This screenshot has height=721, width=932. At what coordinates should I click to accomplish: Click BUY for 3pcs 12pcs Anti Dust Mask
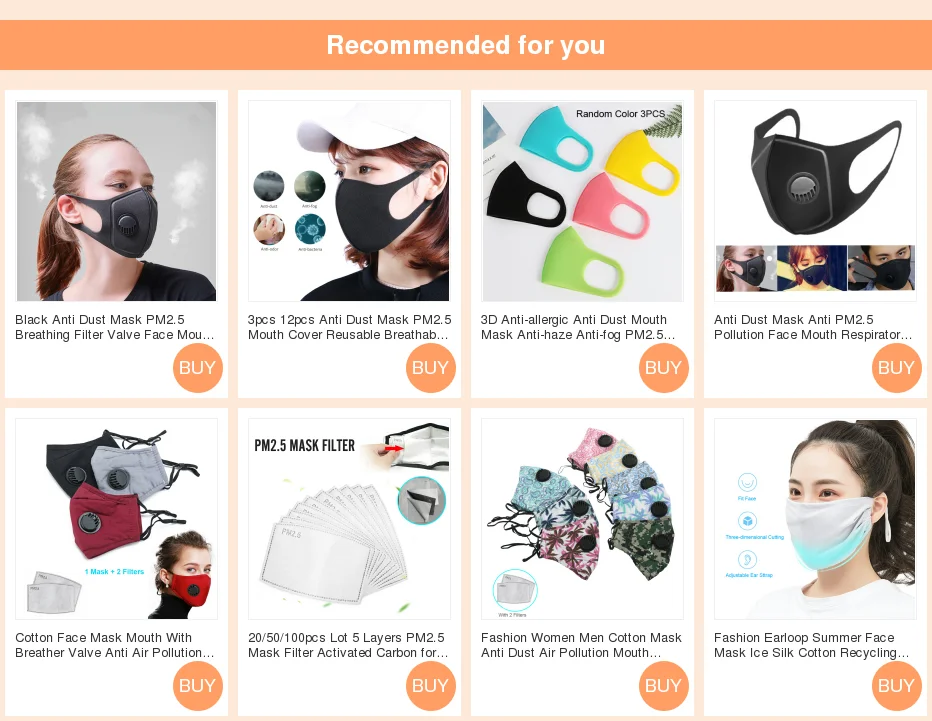point(430,367)
